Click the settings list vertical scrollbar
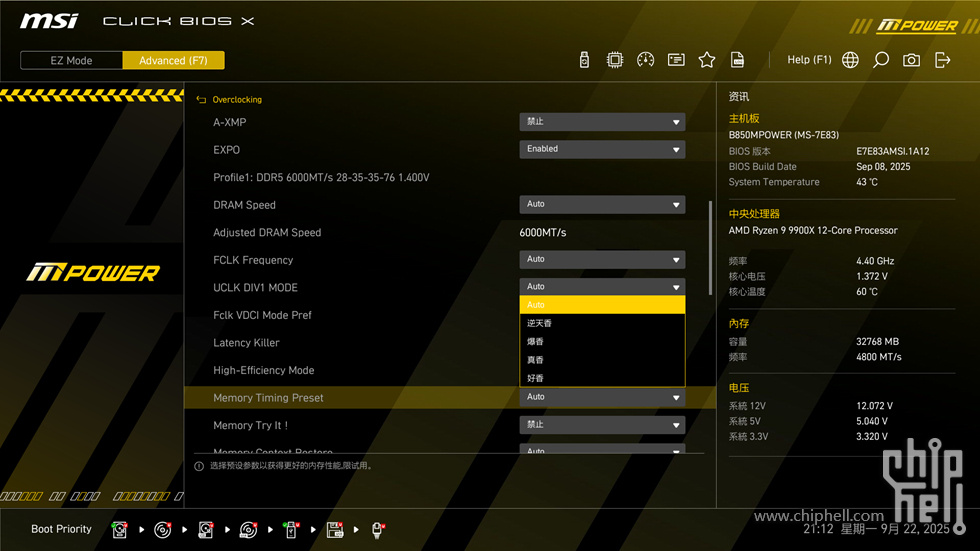Viewport: 980px width, 551px height. (710, 248)
